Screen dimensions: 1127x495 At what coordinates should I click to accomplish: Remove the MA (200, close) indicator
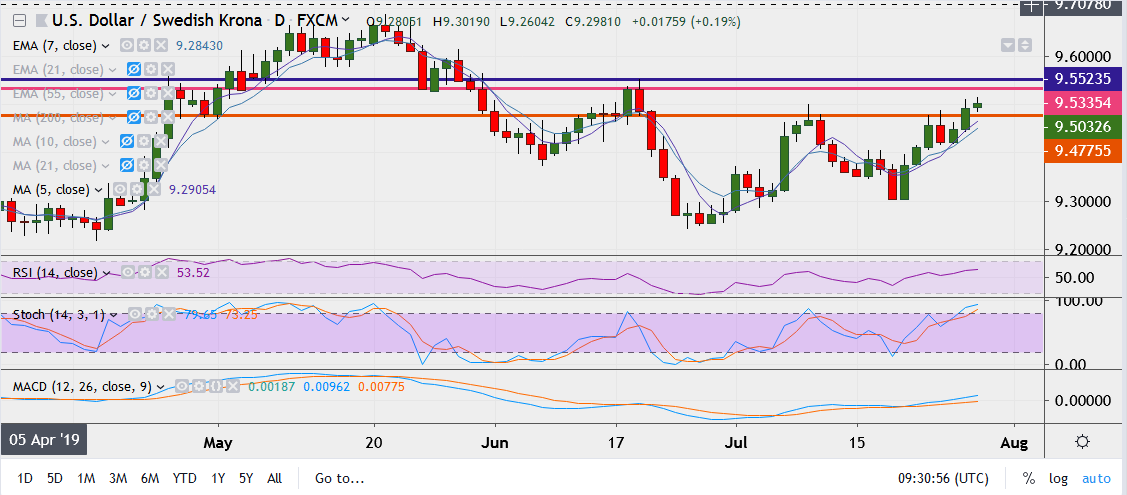click(x=167, y=117)
